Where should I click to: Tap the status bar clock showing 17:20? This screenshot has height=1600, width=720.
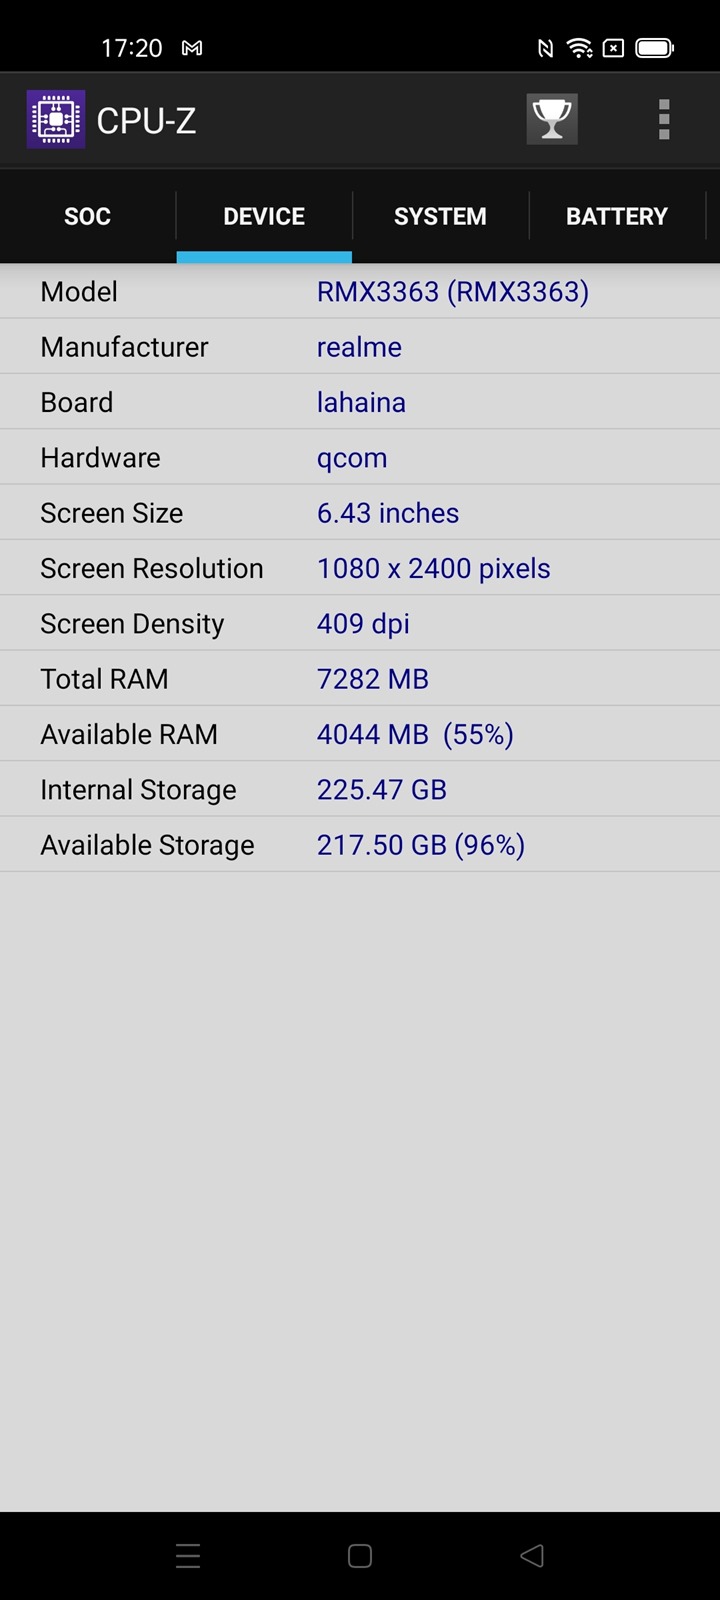[x=131, y=48]
